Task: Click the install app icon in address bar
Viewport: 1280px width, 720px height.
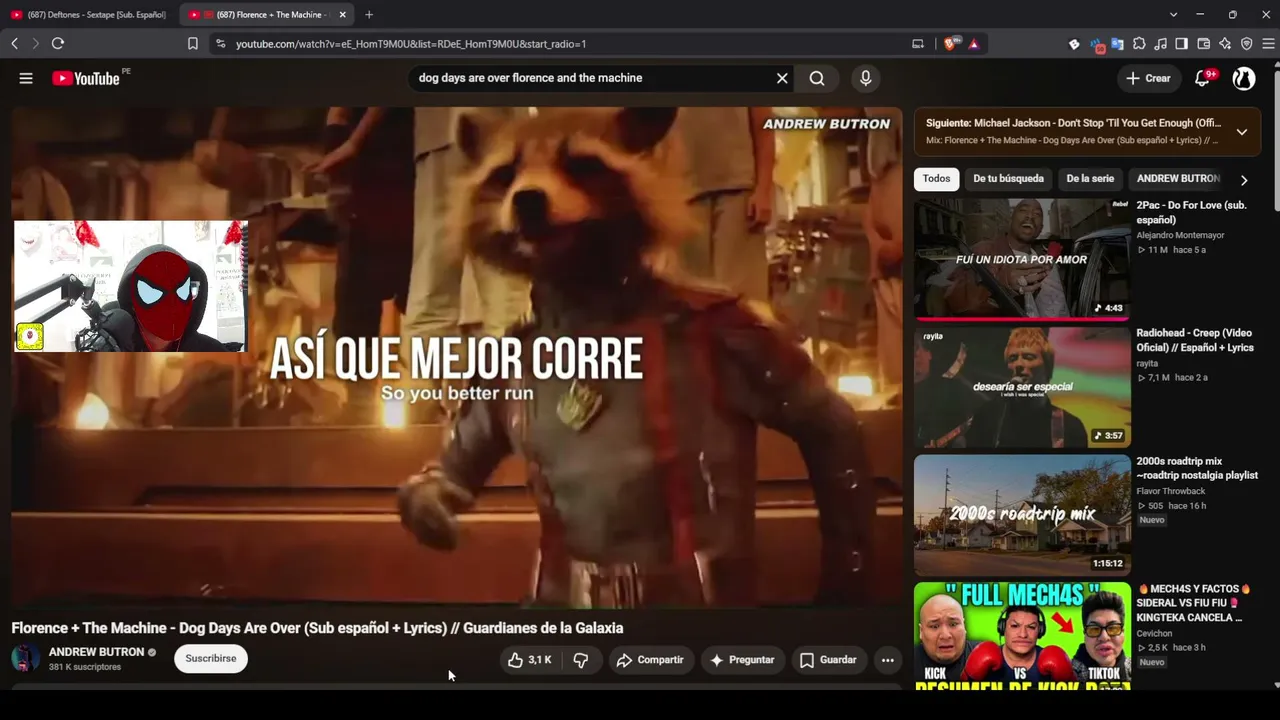Action: 918,44
